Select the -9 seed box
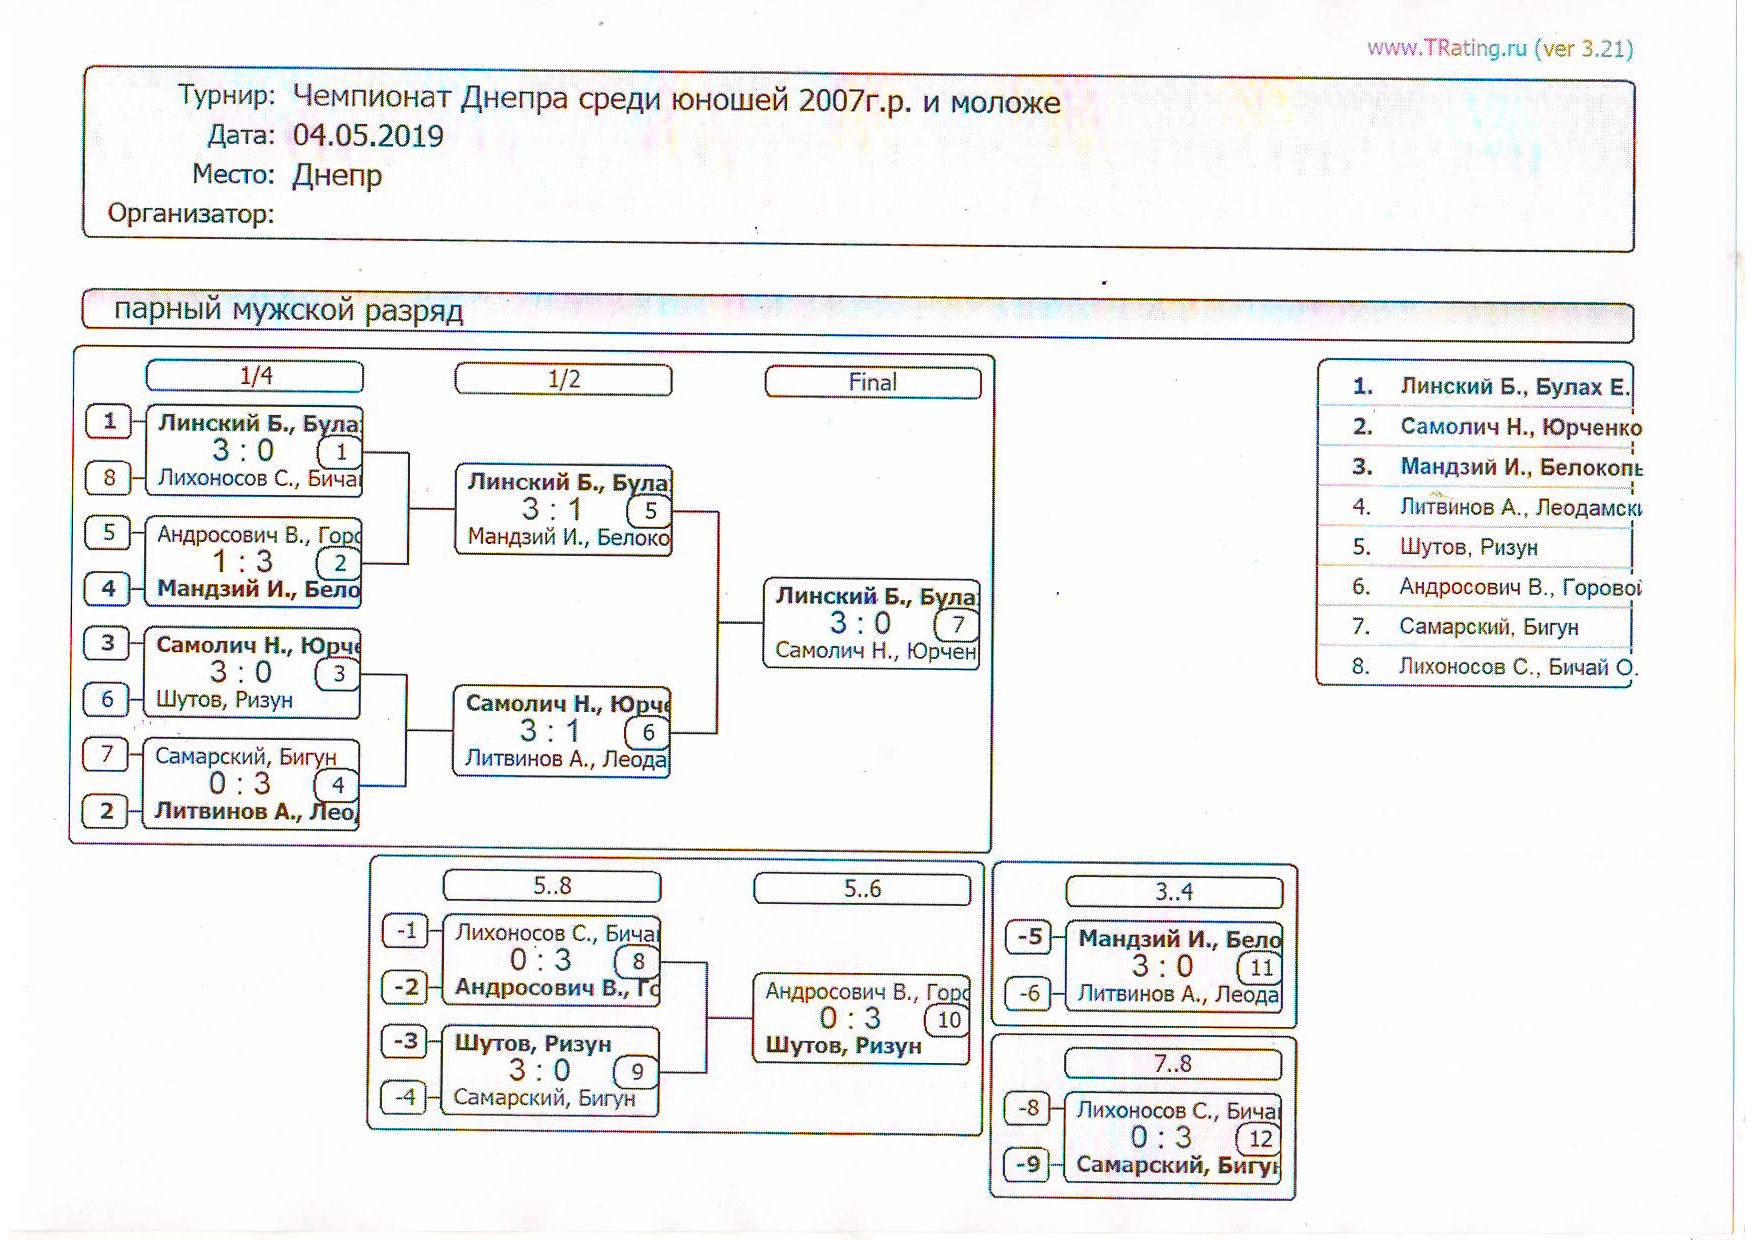 tap(1027, 1165)
